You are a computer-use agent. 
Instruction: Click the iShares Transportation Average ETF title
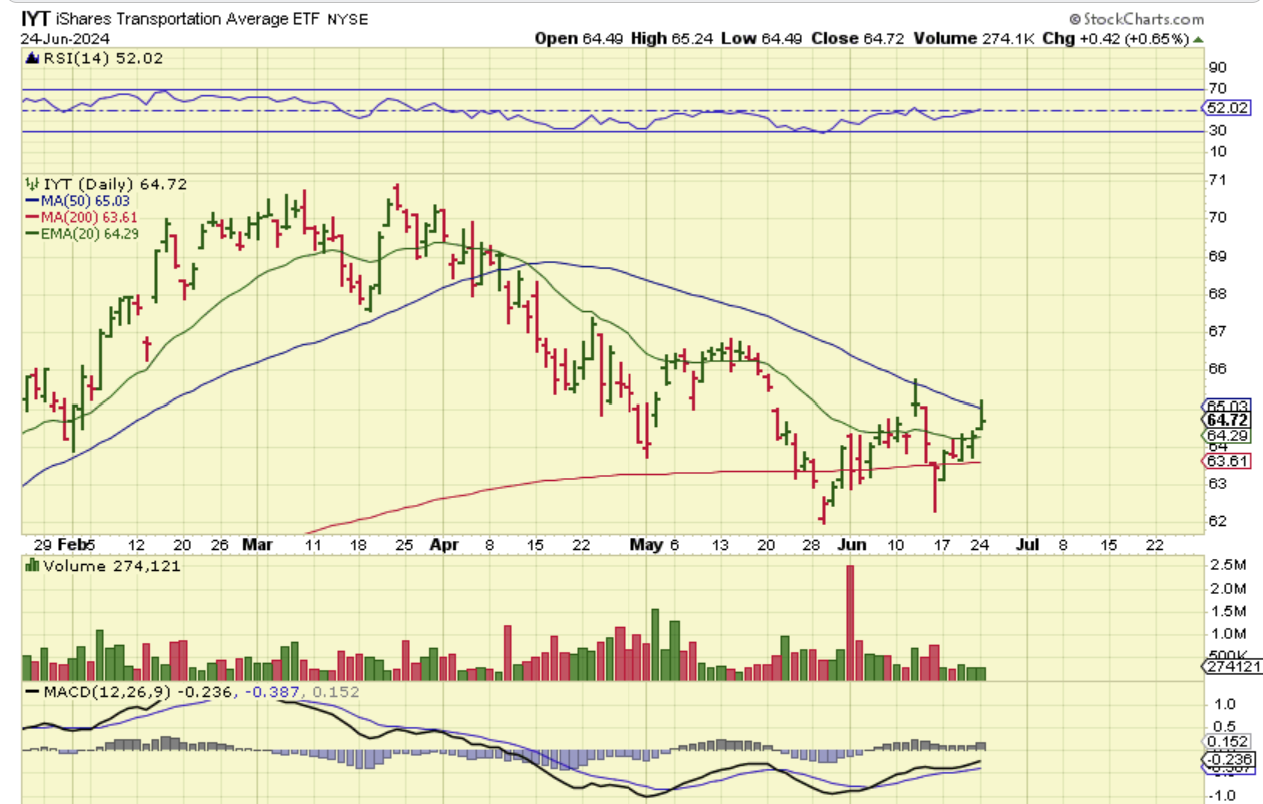point(188,18)
